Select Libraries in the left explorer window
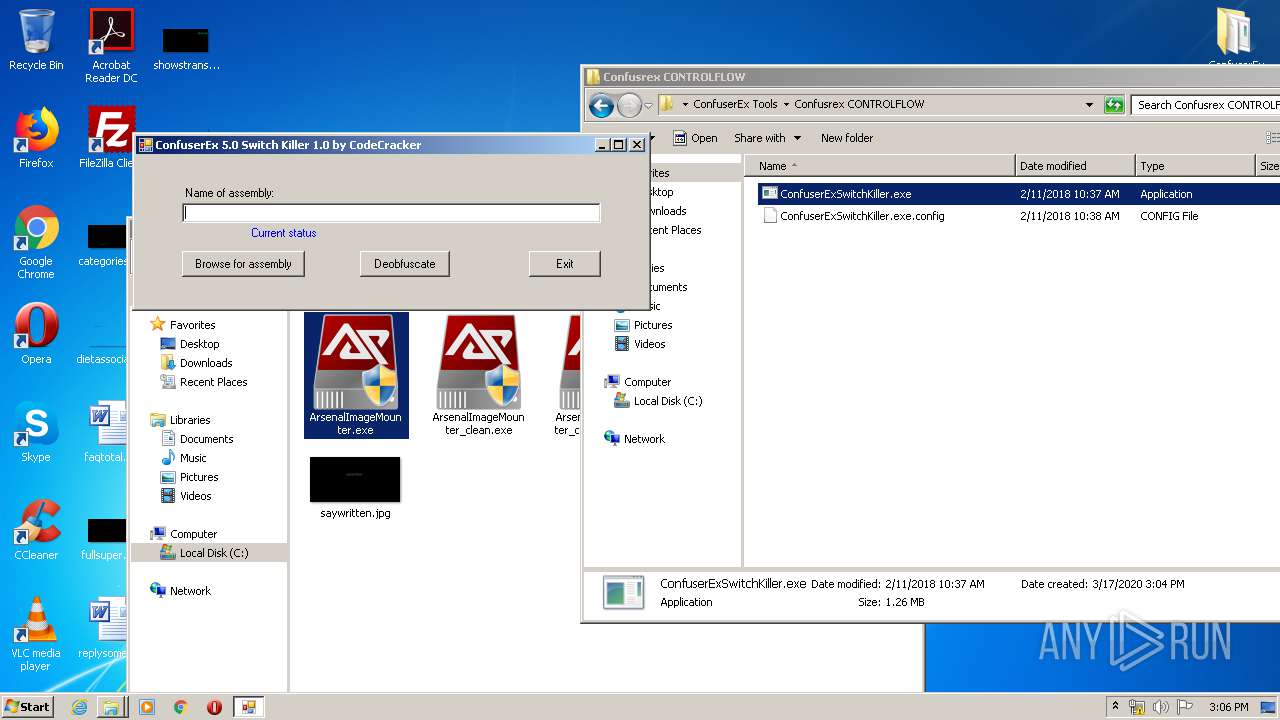Viewport: 1280px width, 720px height. pyautogui.click(x=181, y=420)
